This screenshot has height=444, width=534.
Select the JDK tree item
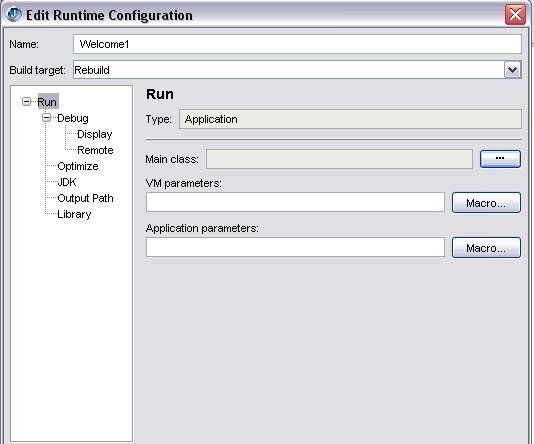[x=67, y=182]
